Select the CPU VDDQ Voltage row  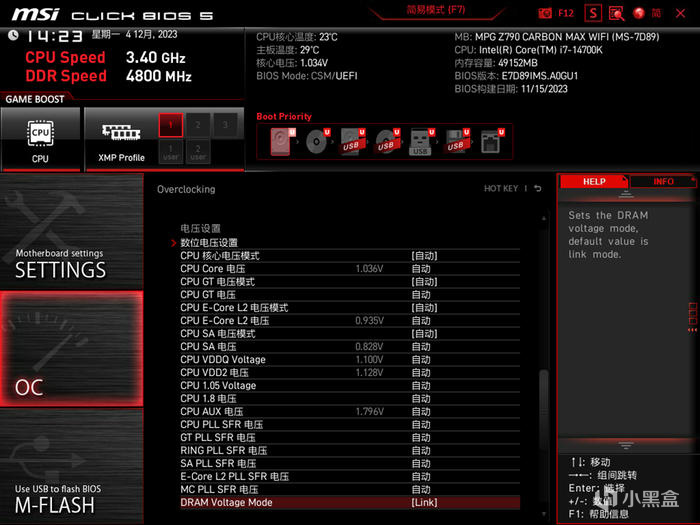tap(350, 359)
